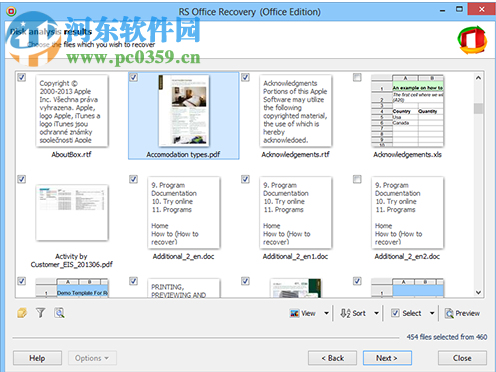The height and width of the screenshot is (372, 496).
Task: Click the Preview magnifier icon
Action: [x=449, y=313]
